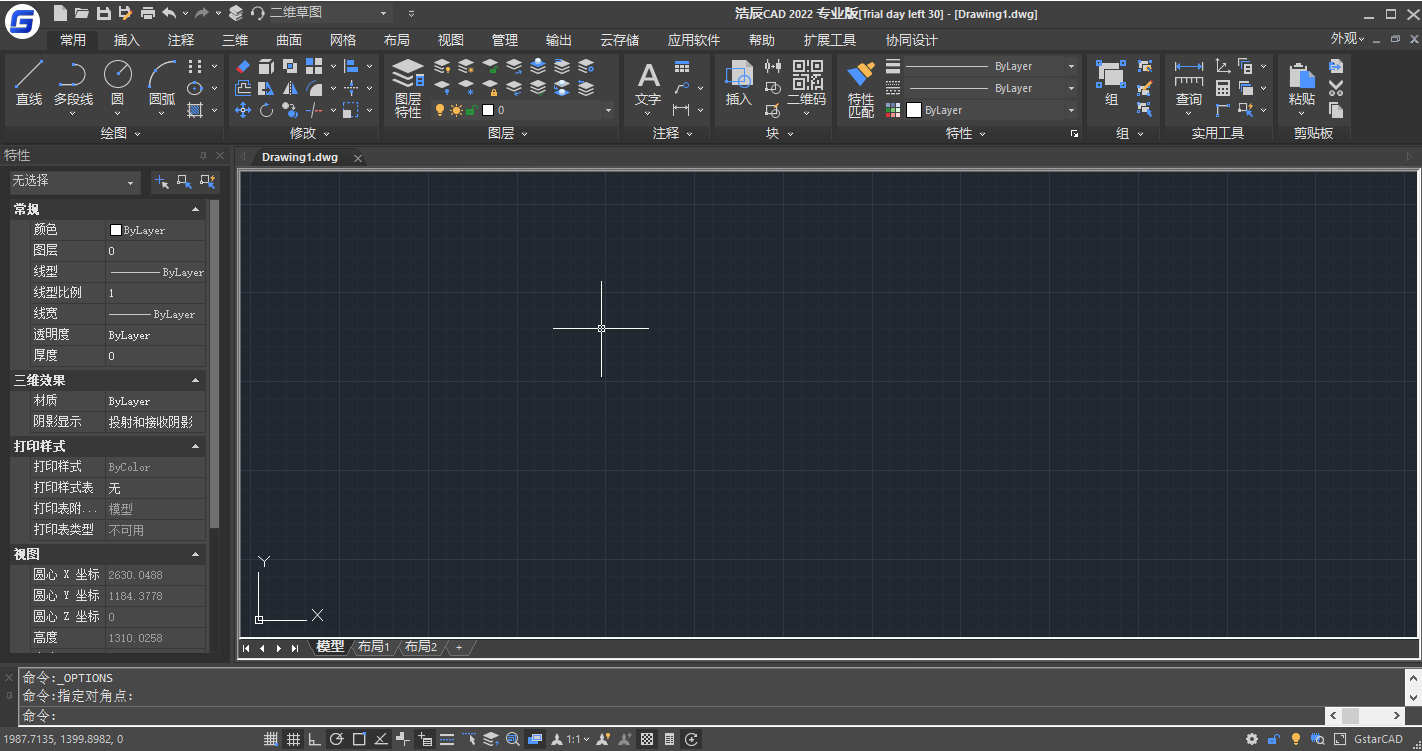The image size is (1422, 751).
Task: Open the quick calculator icon in utilities
Action: 1222,88
